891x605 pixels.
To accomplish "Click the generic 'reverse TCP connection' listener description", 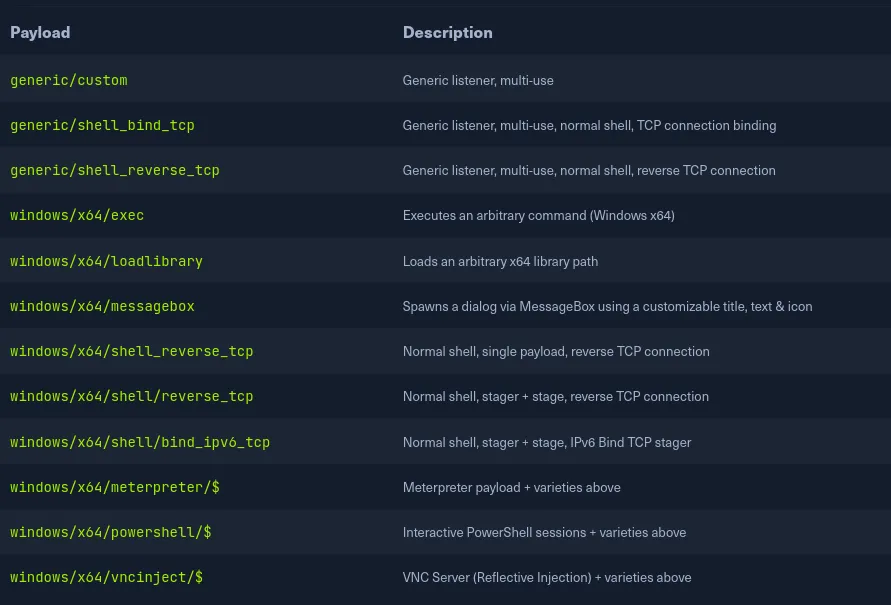I will (589, 170).
